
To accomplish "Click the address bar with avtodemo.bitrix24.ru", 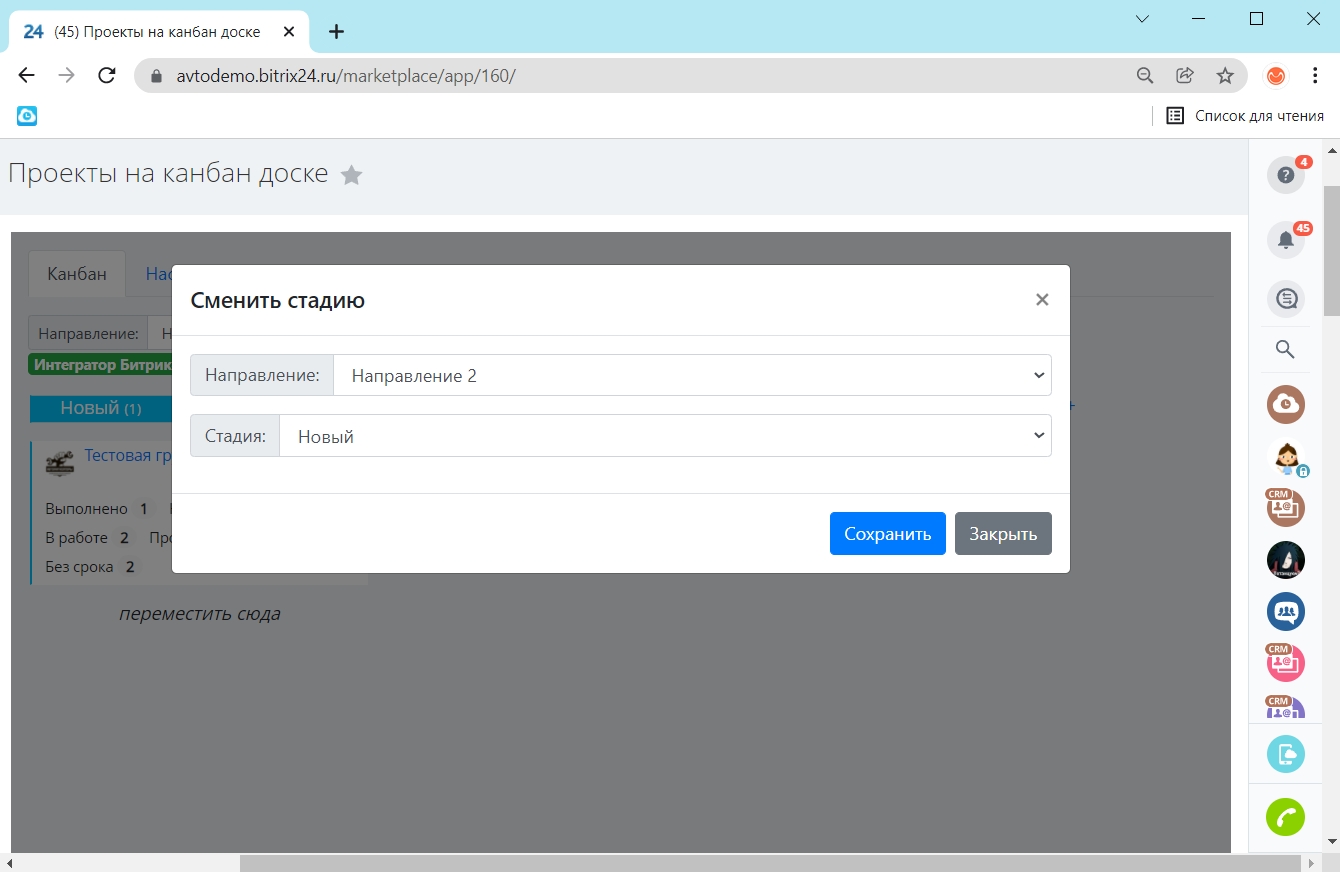I will point(640,75).
